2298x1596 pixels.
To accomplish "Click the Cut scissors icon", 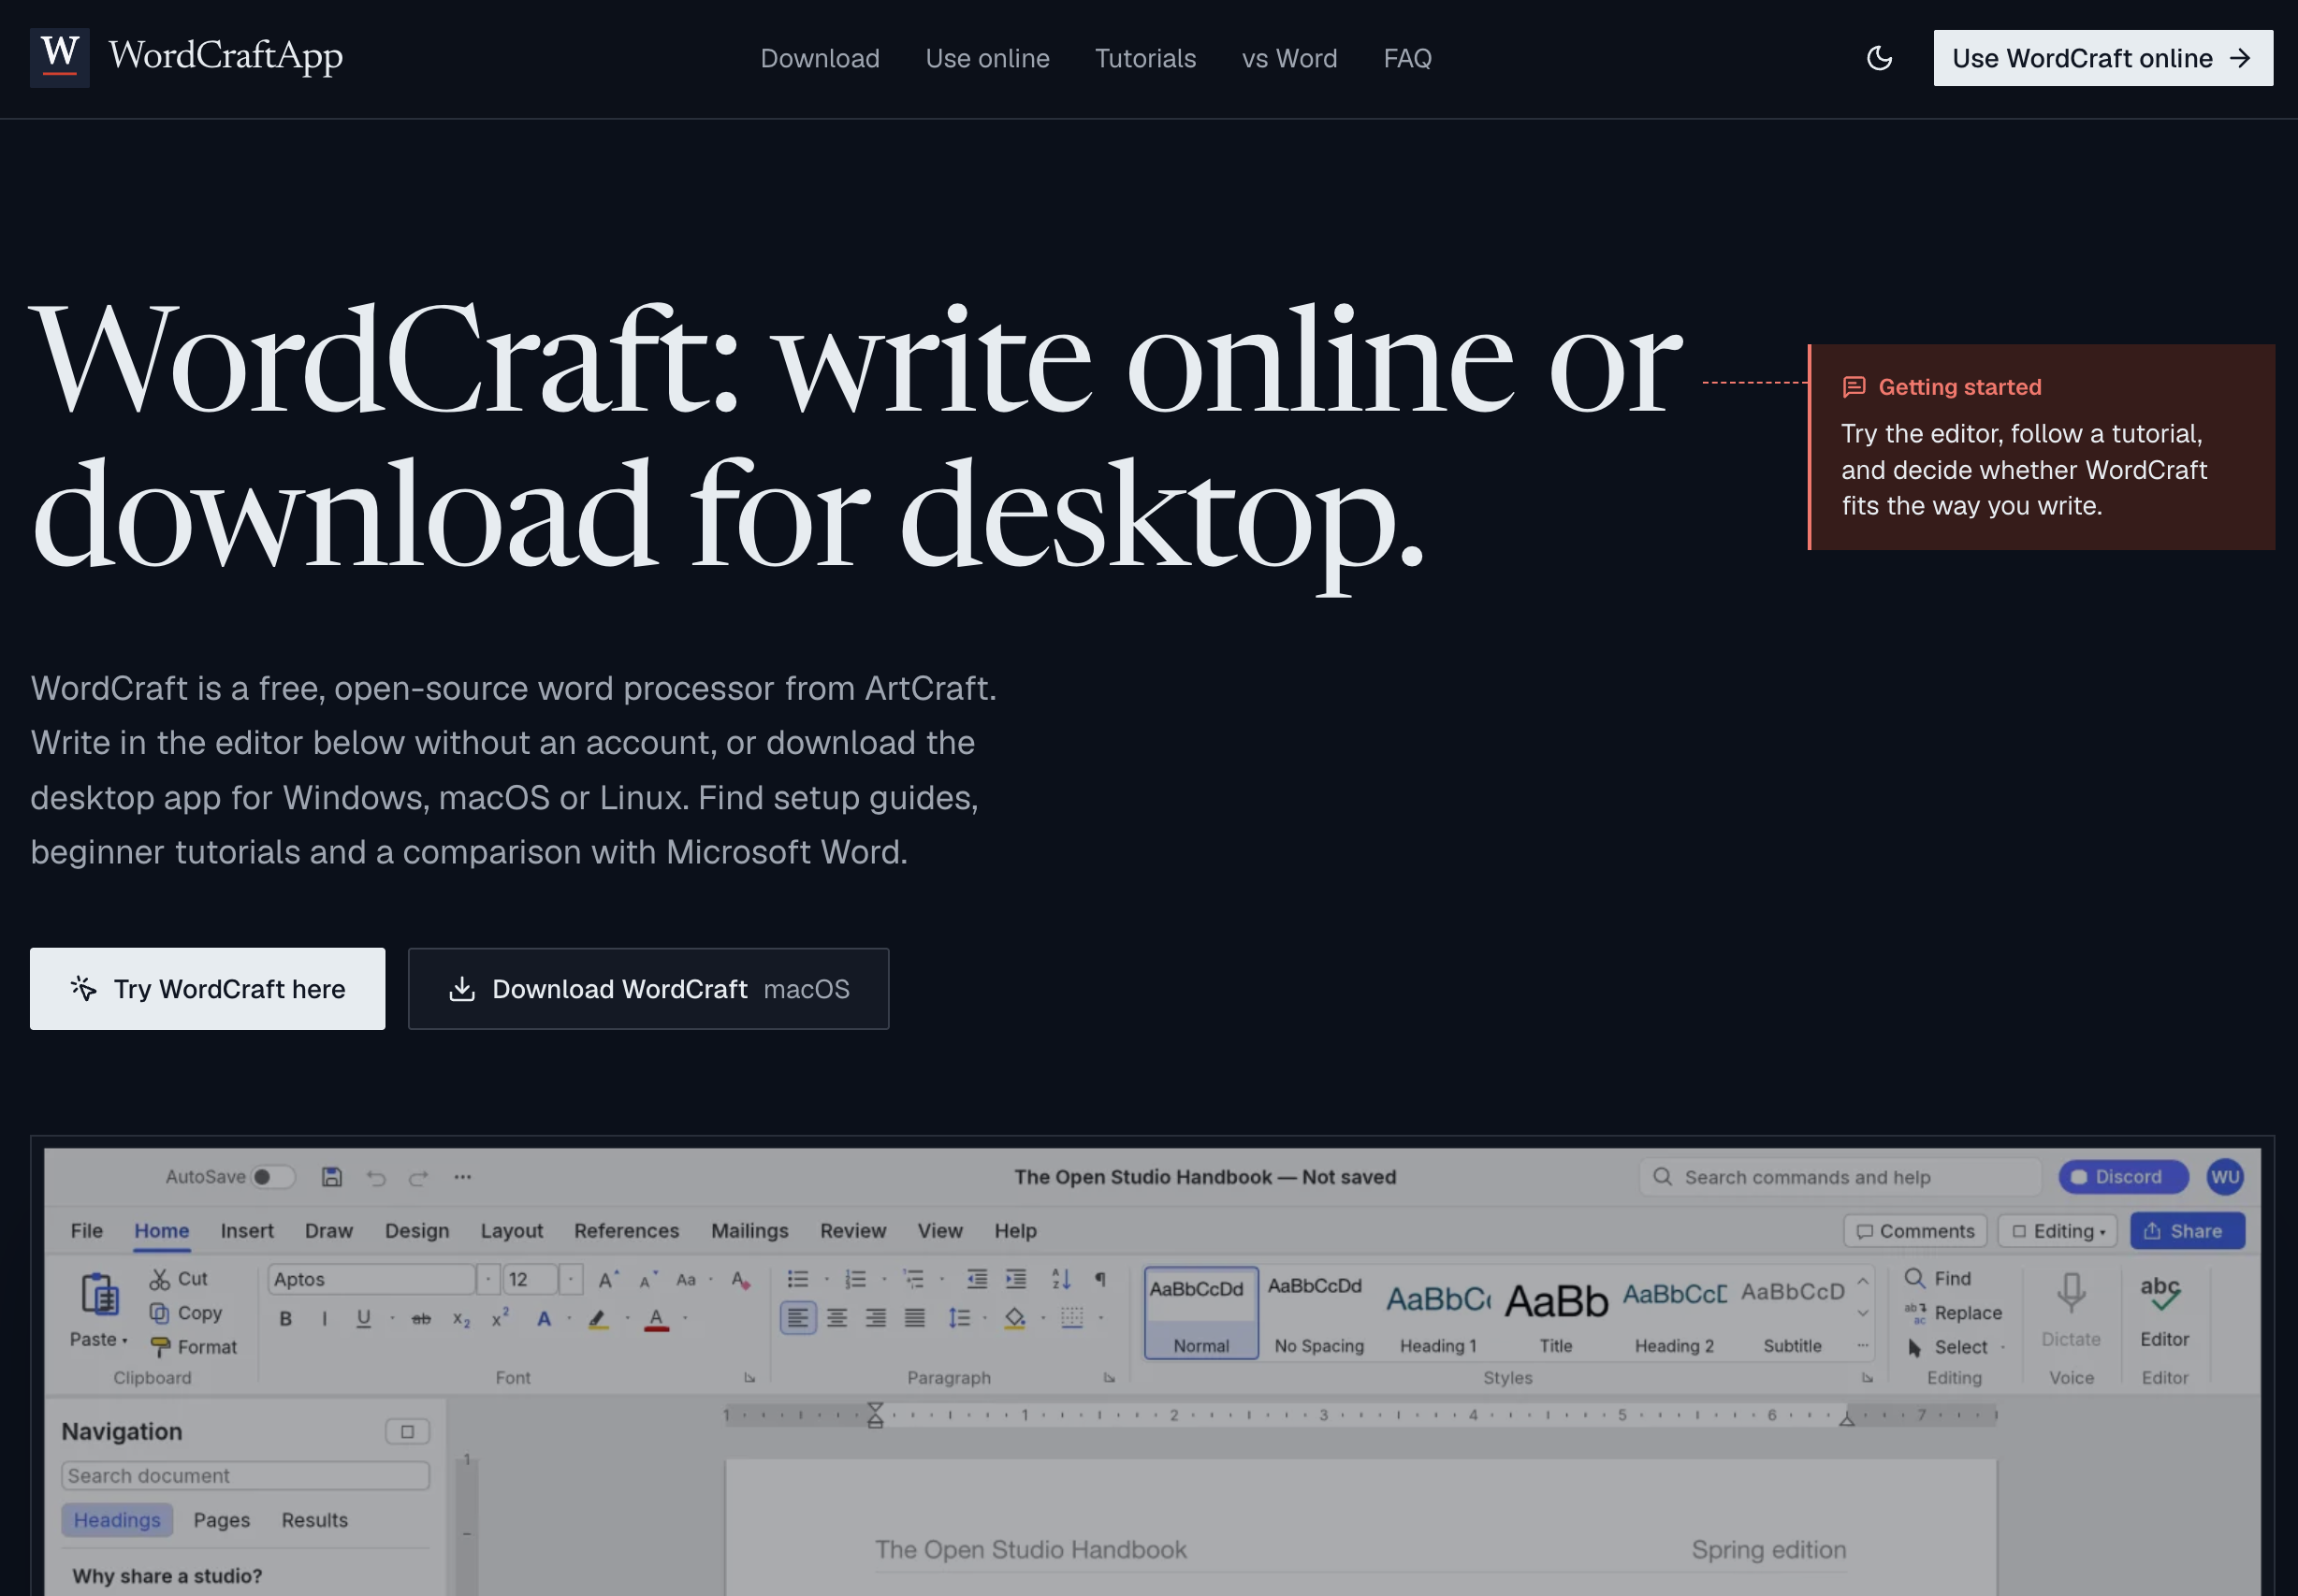I will 159,1279.
